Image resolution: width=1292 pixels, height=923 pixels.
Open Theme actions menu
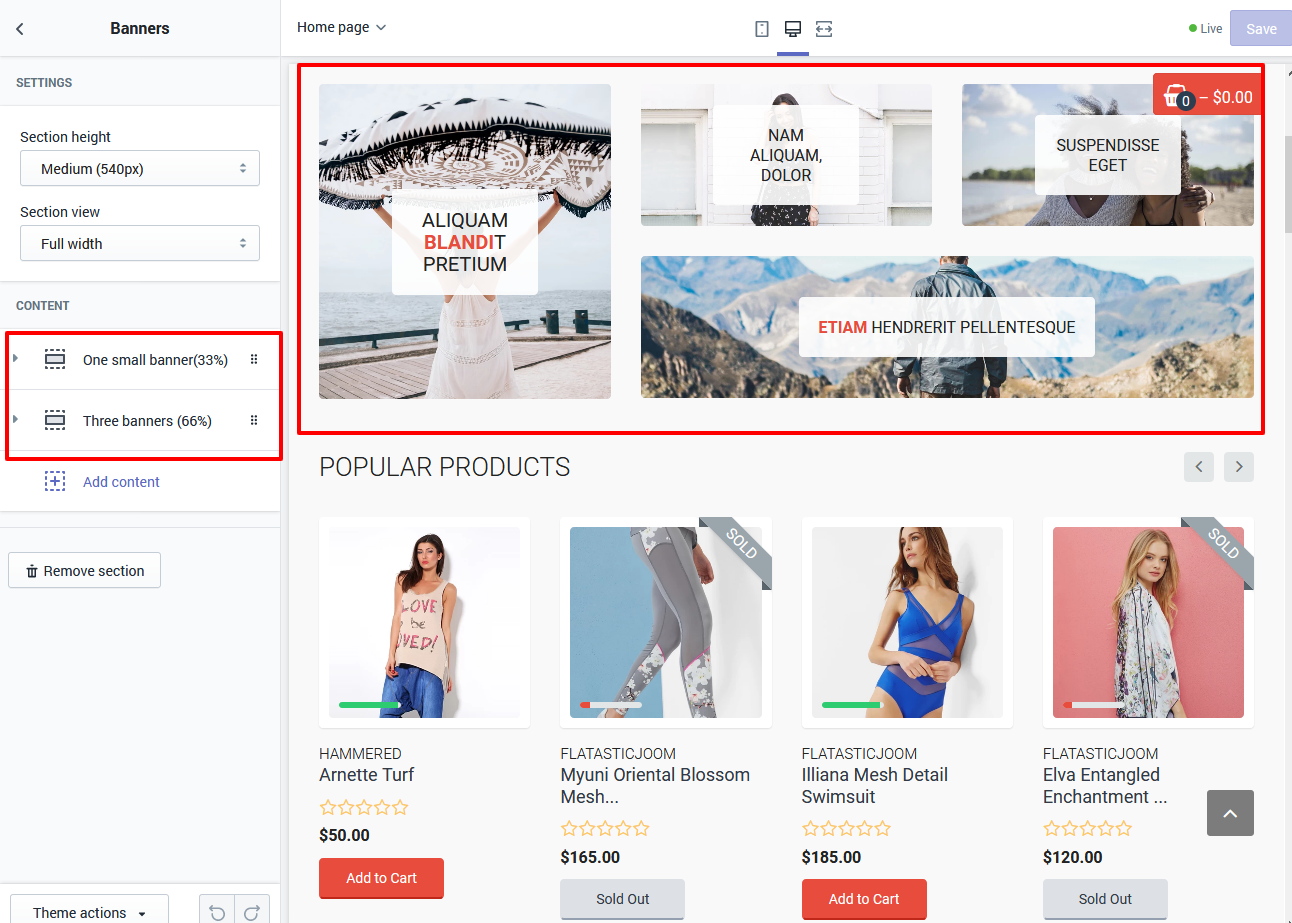pos(89,912)
